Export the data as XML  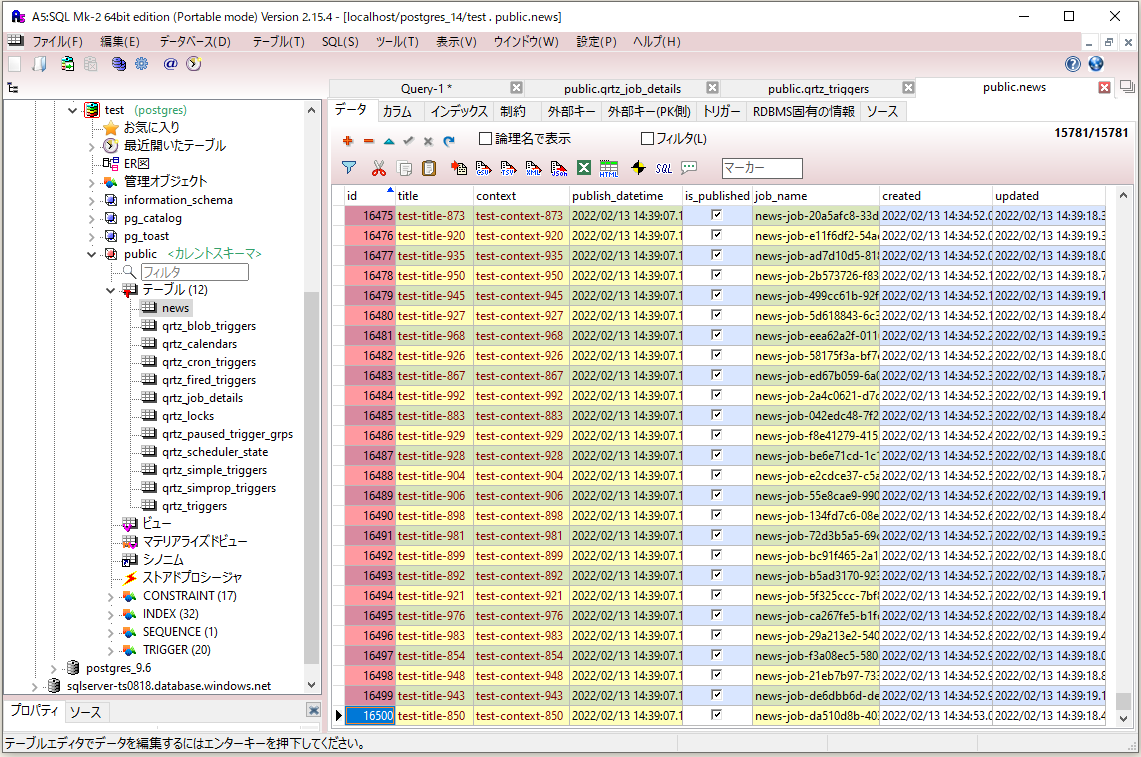coord(533,167)
